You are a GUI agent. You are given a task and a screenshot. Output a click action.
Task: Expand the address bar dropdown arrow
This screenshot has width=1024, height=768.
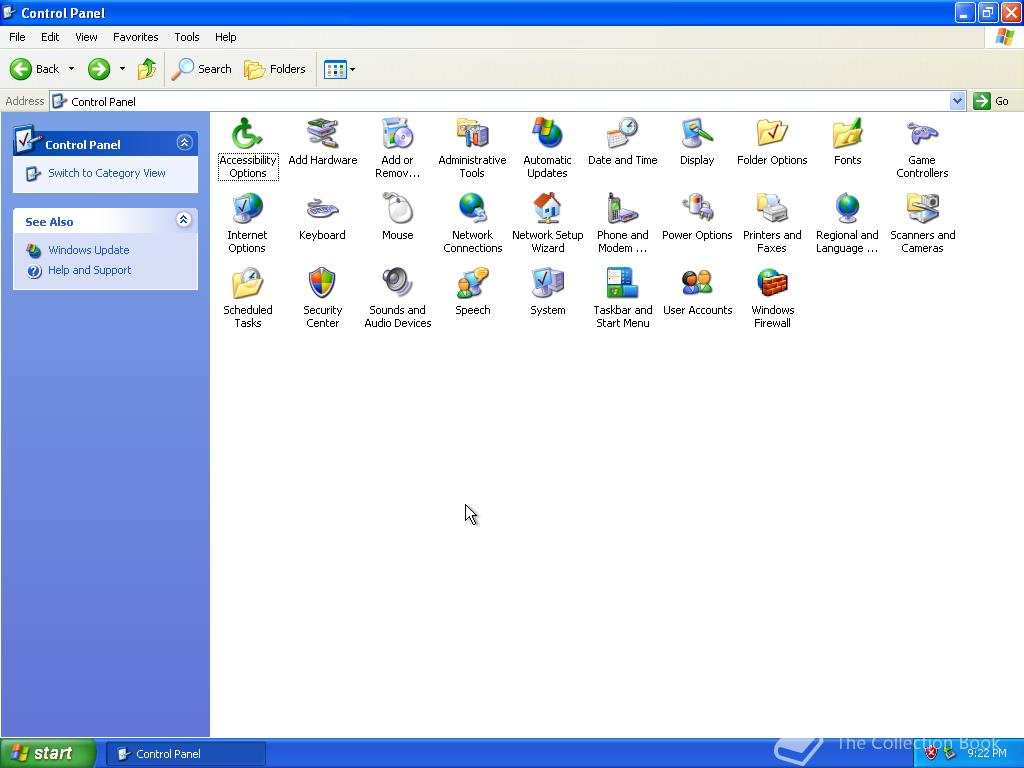(x=957, y=101)
